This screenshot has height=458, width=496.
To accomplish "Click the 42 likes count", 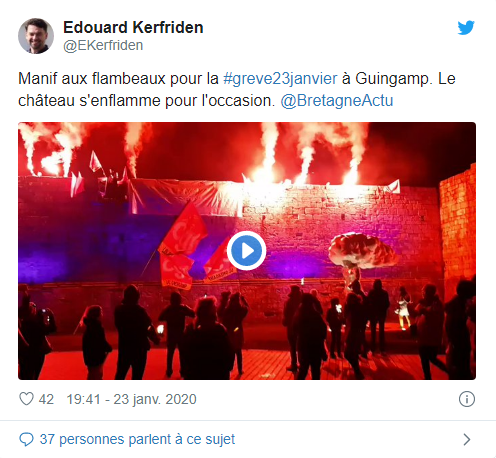I will click(x=46, y=399).
